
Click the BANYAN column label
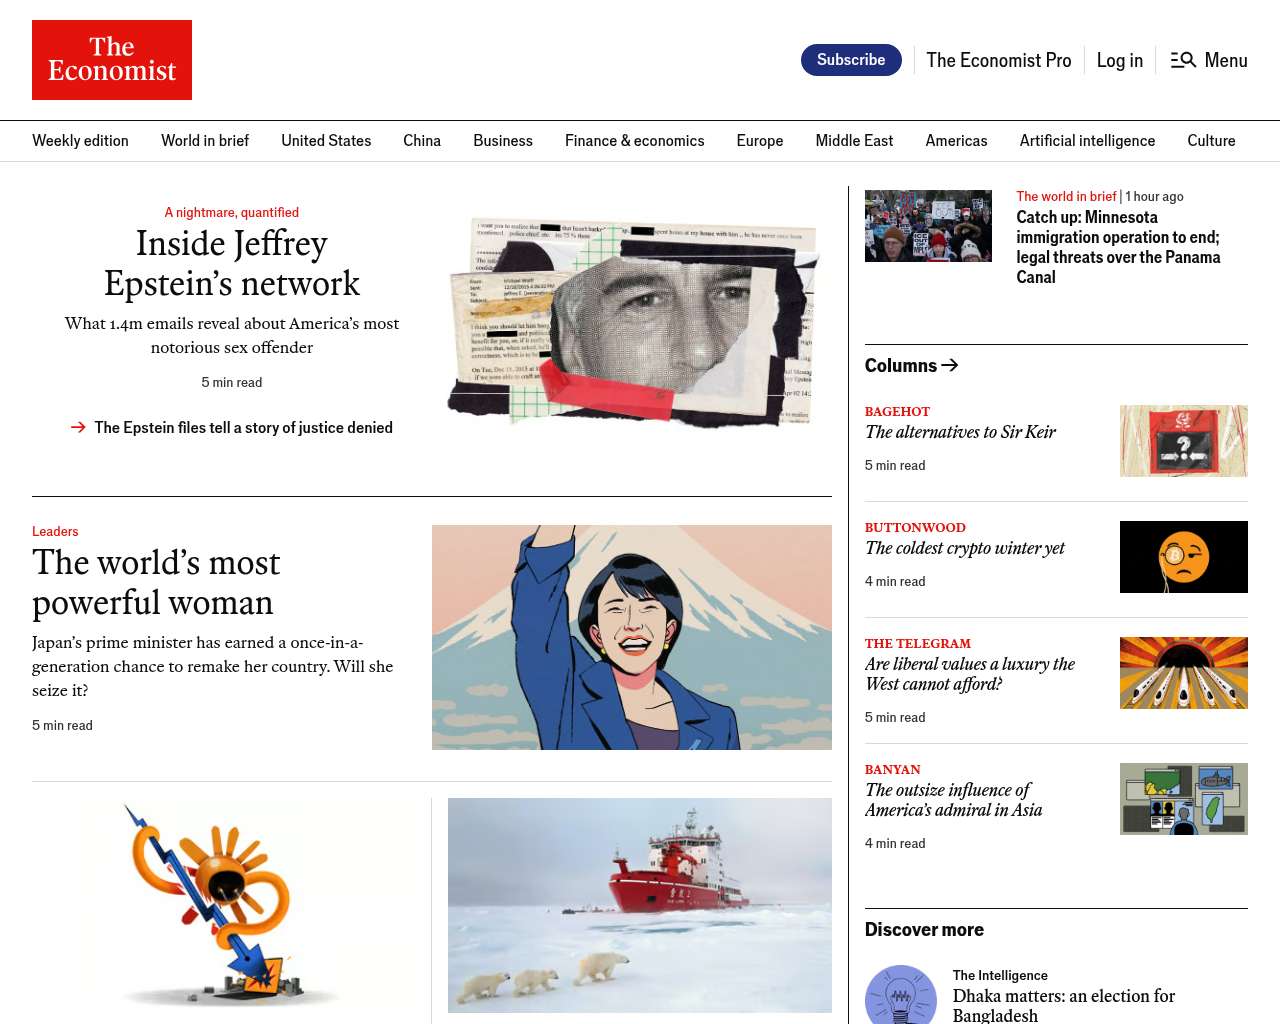(x=893, y=769)
